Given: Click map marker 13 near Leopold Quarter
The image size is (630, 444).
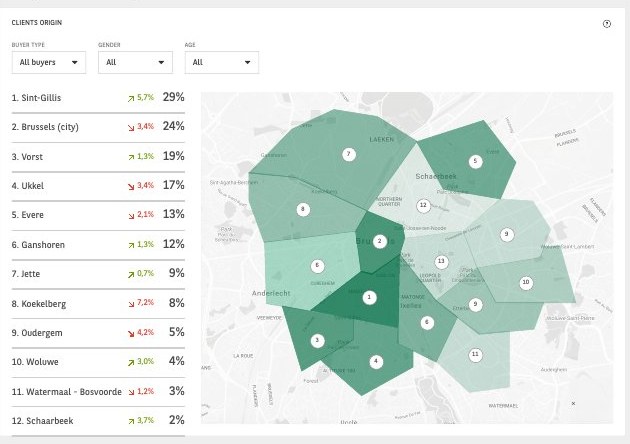Looking at the screenshot, I should [441, 262].
